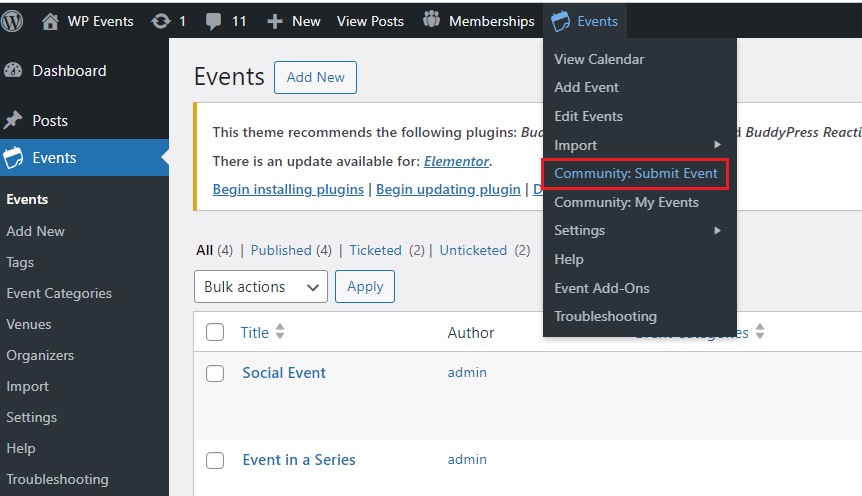Click the Posts pushpin icon
This screenshot has height=496, width=862.
(x=13, y=120)
